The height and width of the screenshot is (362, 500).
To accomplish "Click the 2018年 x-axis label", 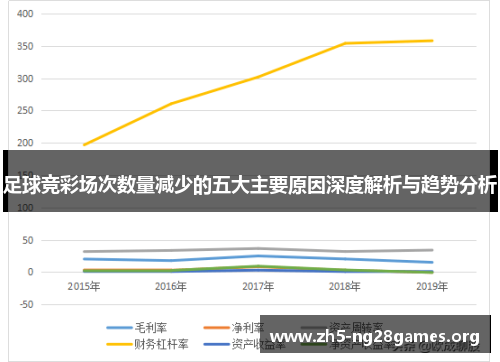I will pyautogui.click(x=345, y=286).
